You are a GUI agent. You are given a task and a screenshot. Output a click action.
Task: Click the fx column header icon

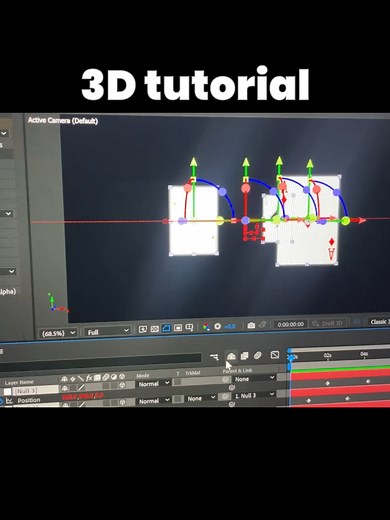pyautogui.click(x=89, y=378)
